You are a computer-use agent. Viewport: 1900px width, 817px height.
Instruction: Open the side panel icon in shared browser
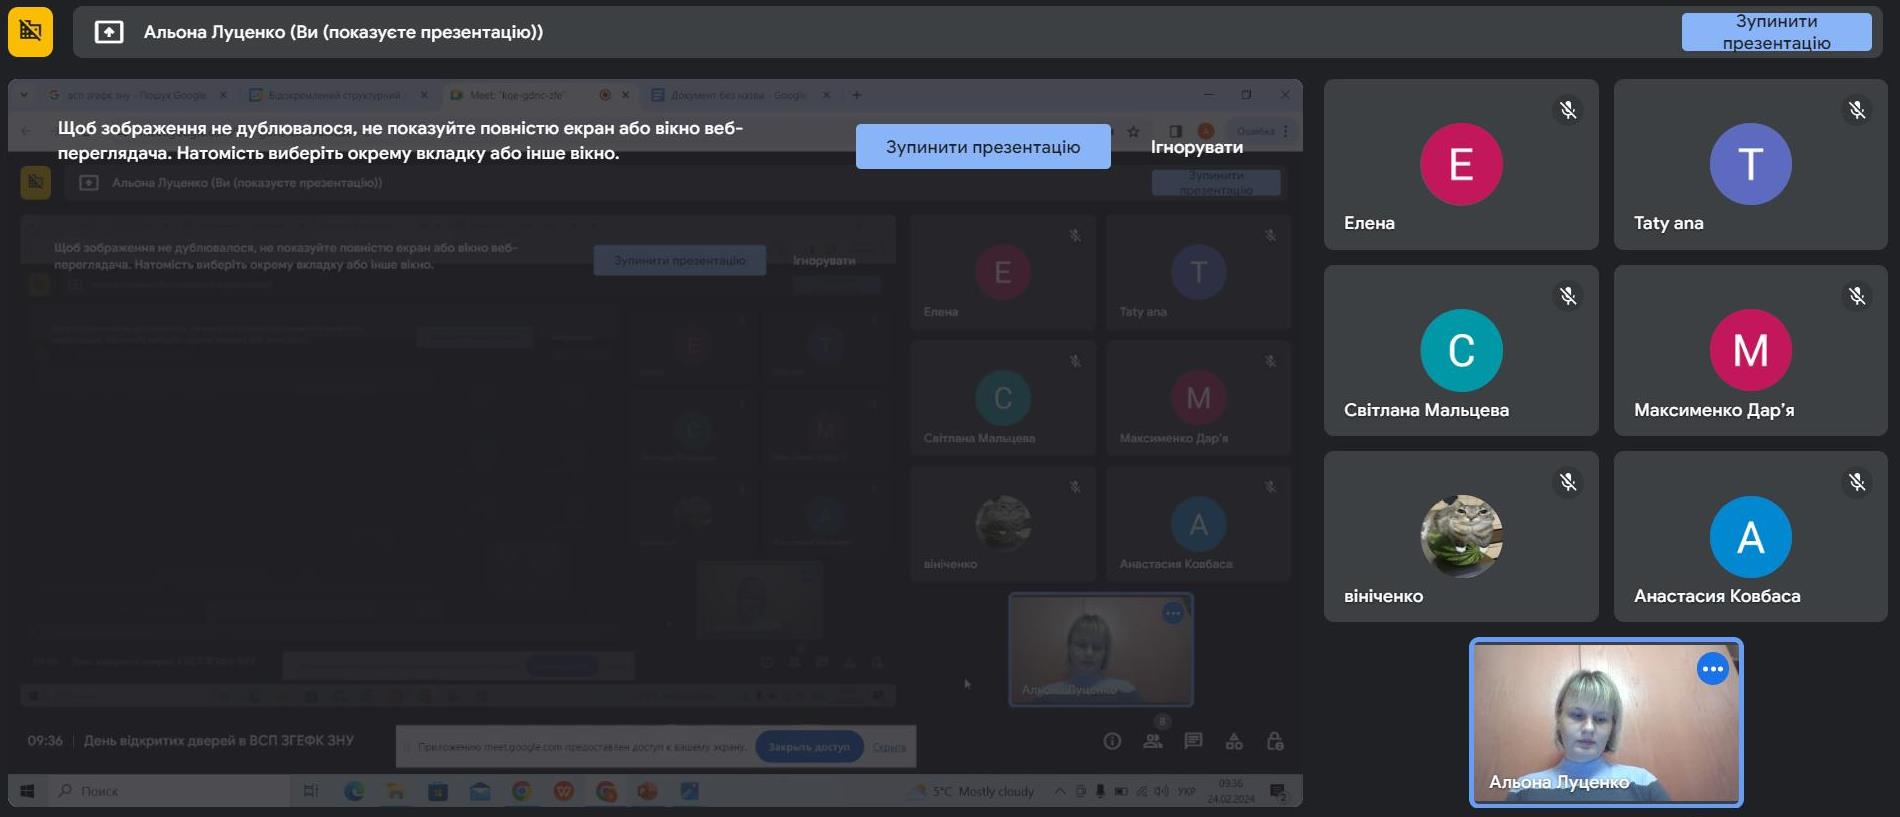pos(1176,131)
